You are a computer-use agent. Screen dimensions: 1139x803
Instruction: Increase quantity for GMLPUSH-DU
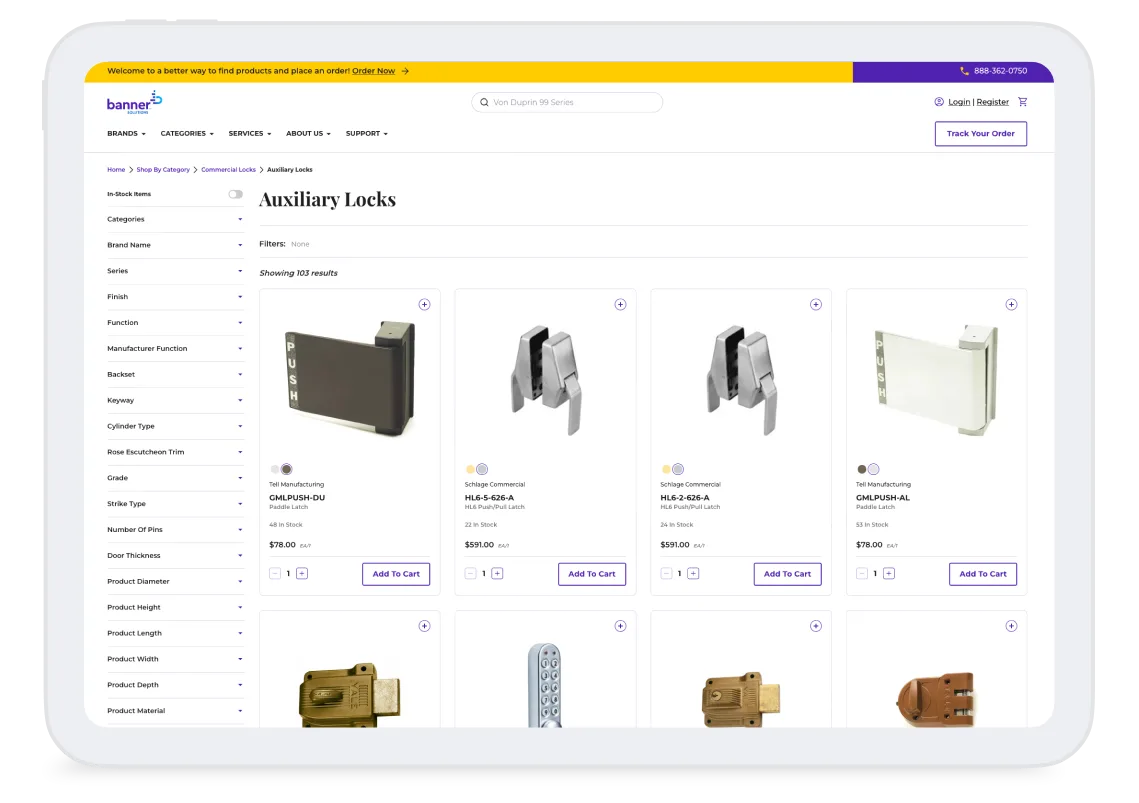click(302, 573)
